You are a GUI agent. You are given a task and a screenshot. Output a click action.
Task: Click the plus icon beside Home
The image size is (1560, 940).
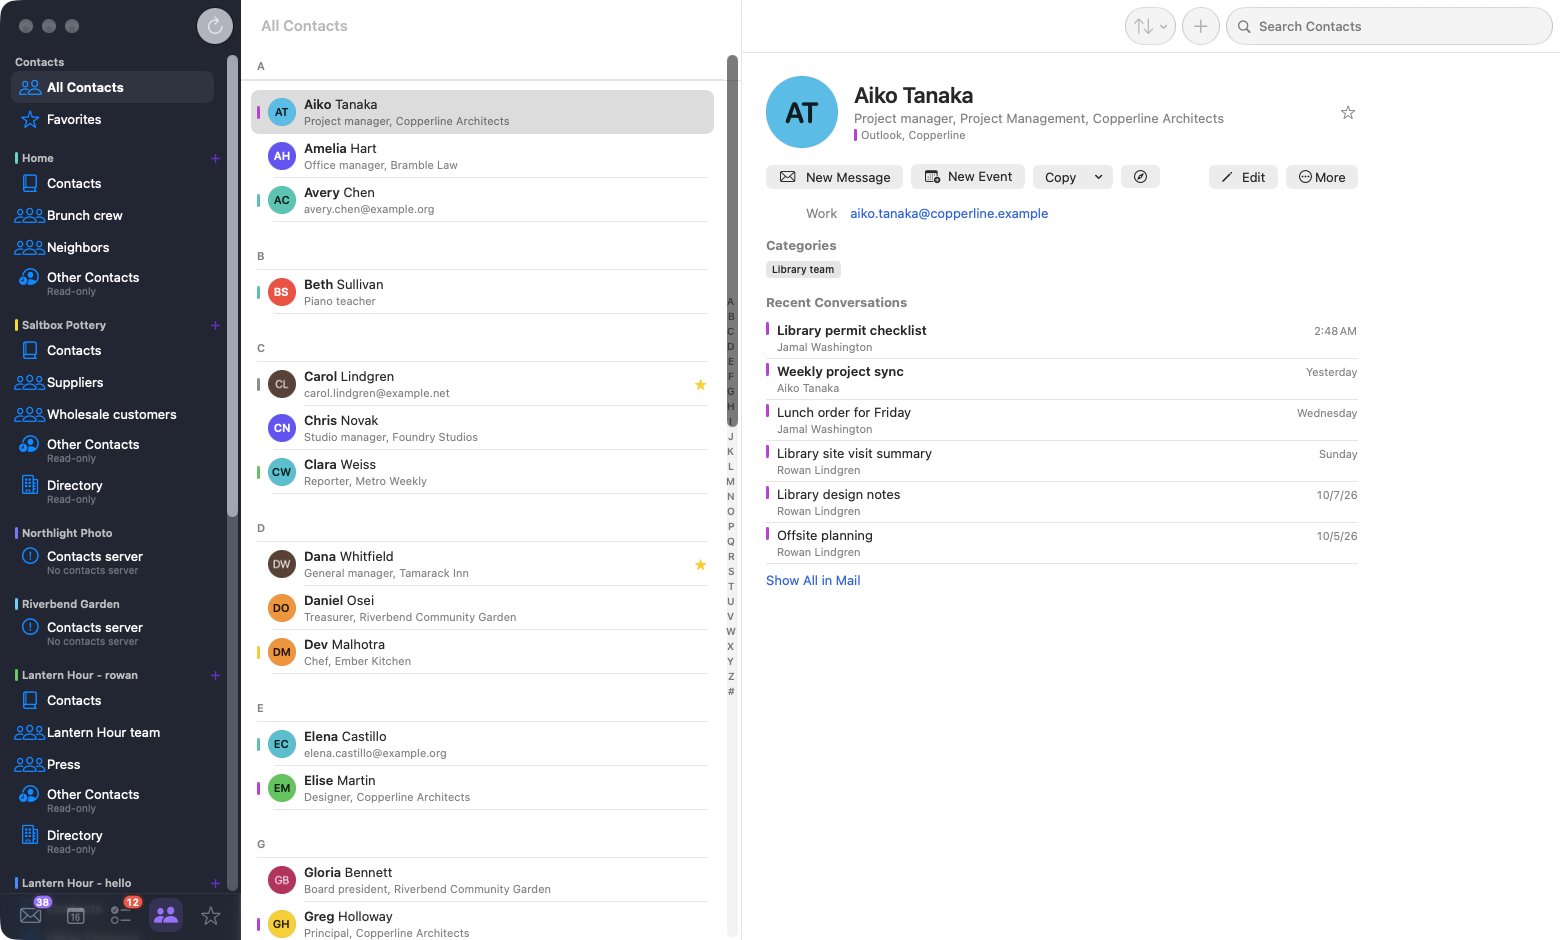pyautogui.click(x=215, y=158)
